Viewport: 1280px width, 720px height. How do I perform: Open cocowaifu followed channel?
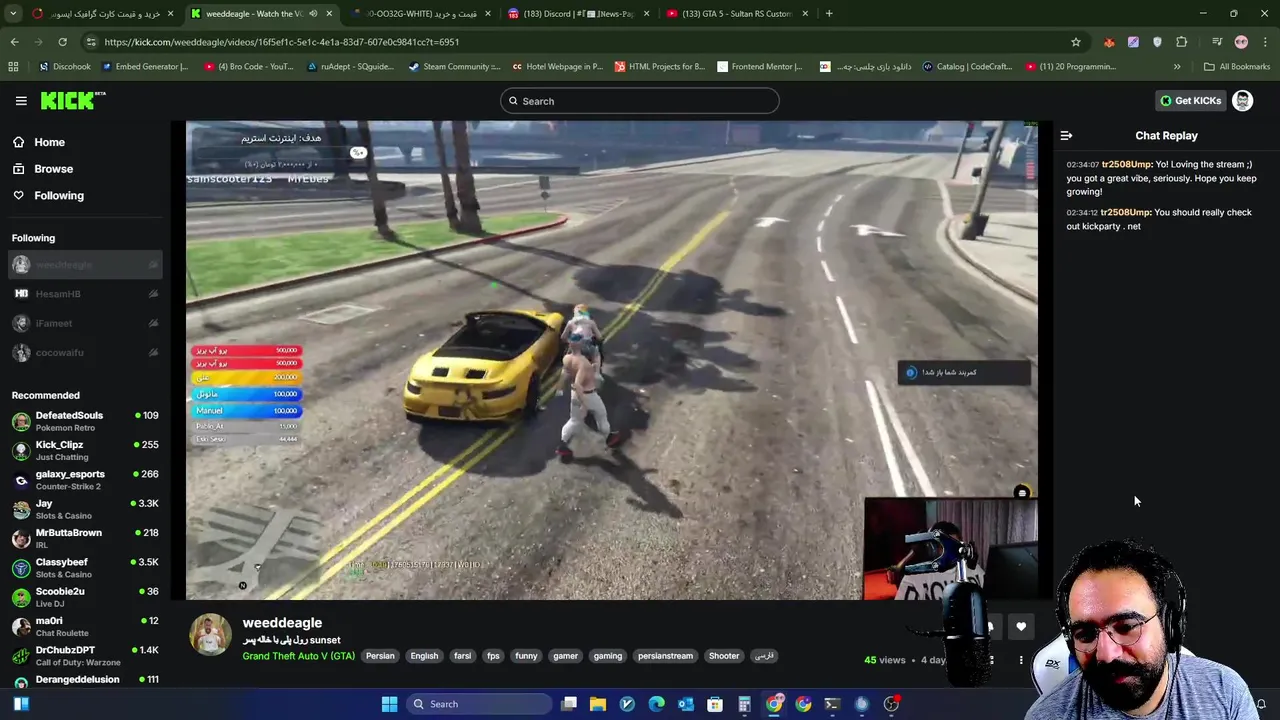coord(85,352)
